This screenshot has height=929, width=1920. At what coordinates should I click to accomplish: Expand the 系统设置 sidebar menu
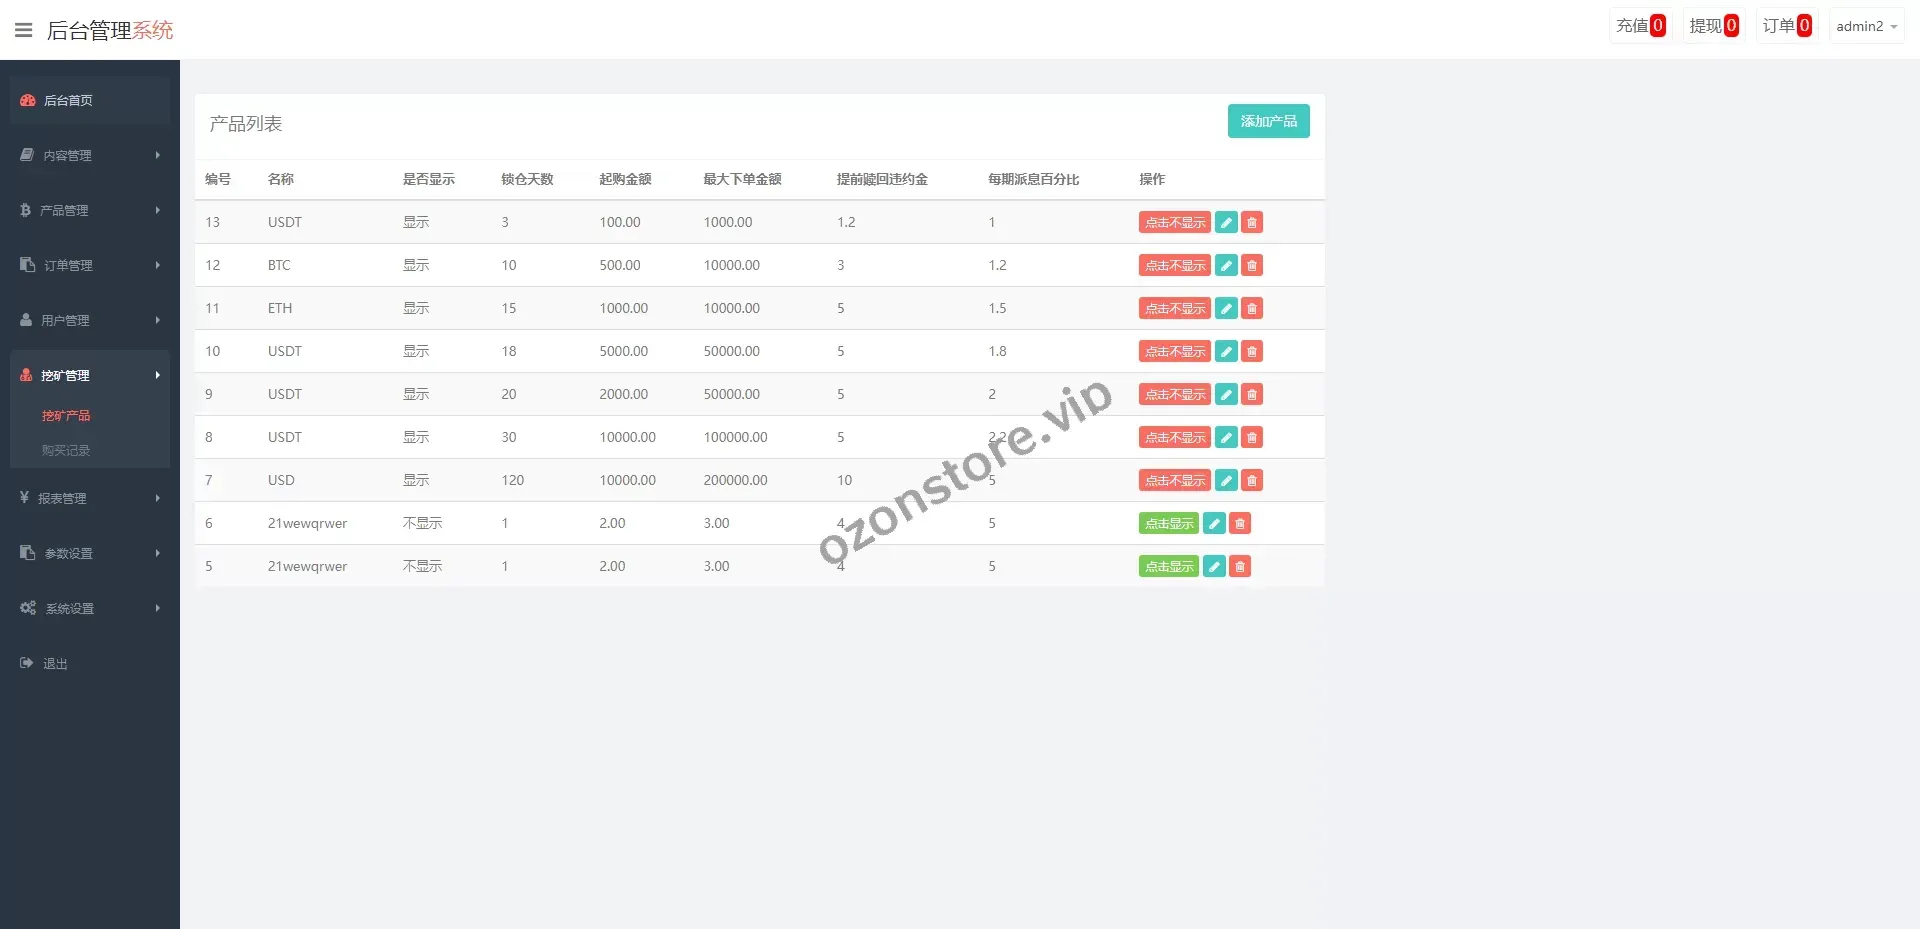tap(90, 608)
